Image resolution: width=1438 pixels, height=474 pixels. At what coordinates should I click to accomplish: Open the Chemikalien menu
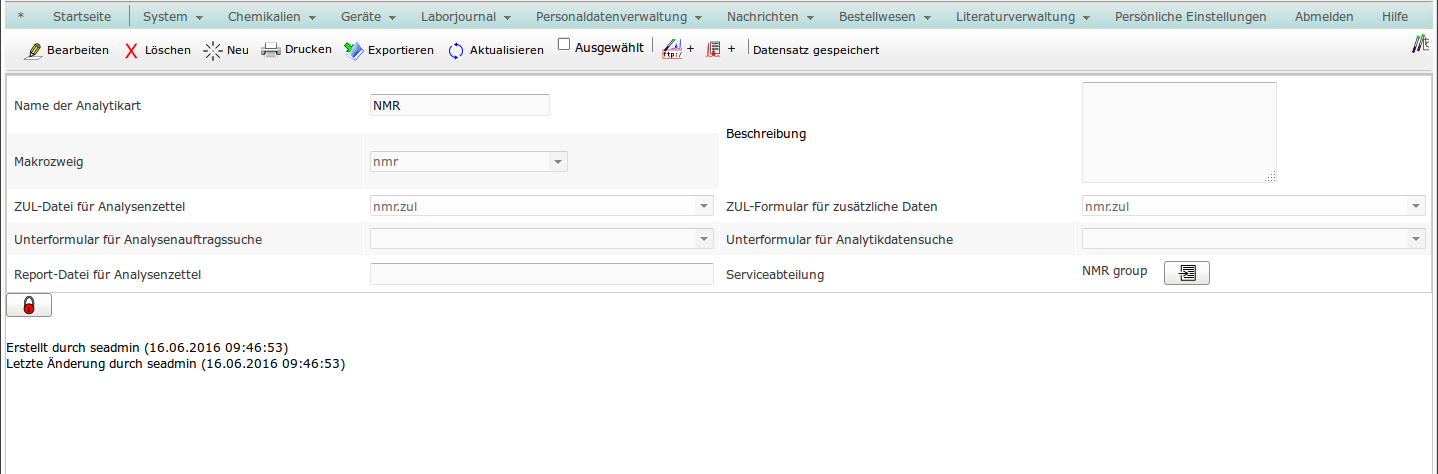pos(271,17)
